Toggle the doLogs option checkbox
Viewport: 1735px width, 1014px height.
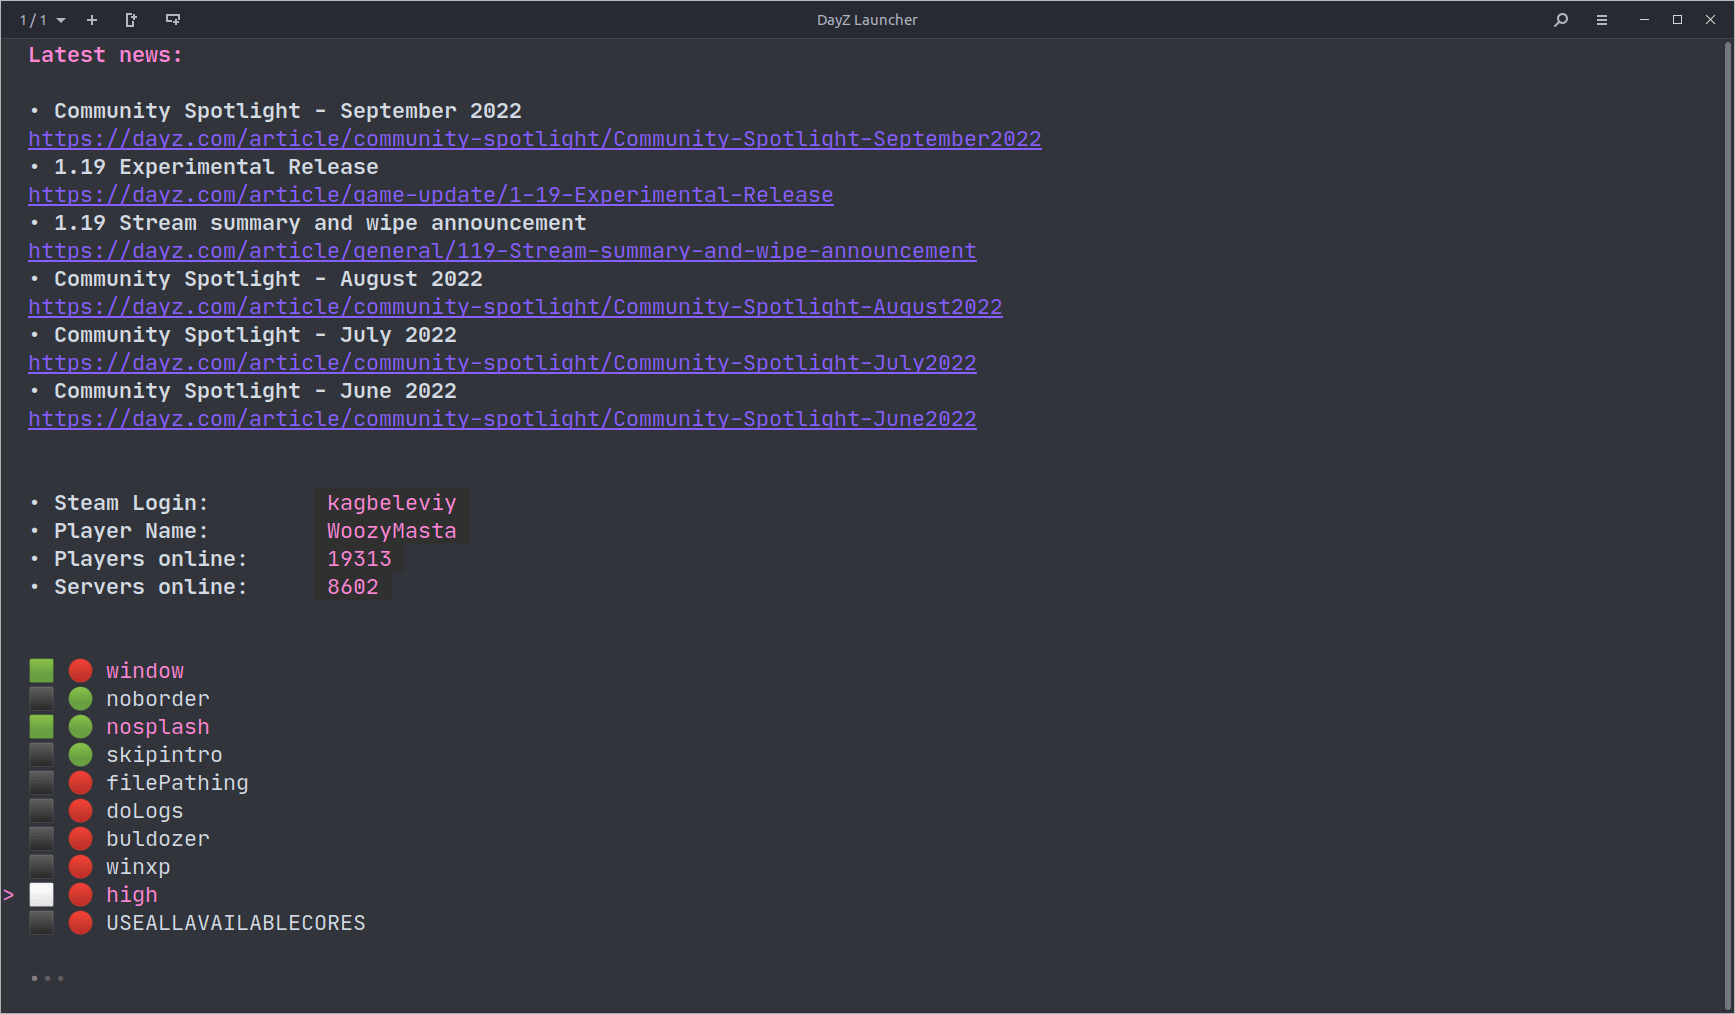(41, 810)
